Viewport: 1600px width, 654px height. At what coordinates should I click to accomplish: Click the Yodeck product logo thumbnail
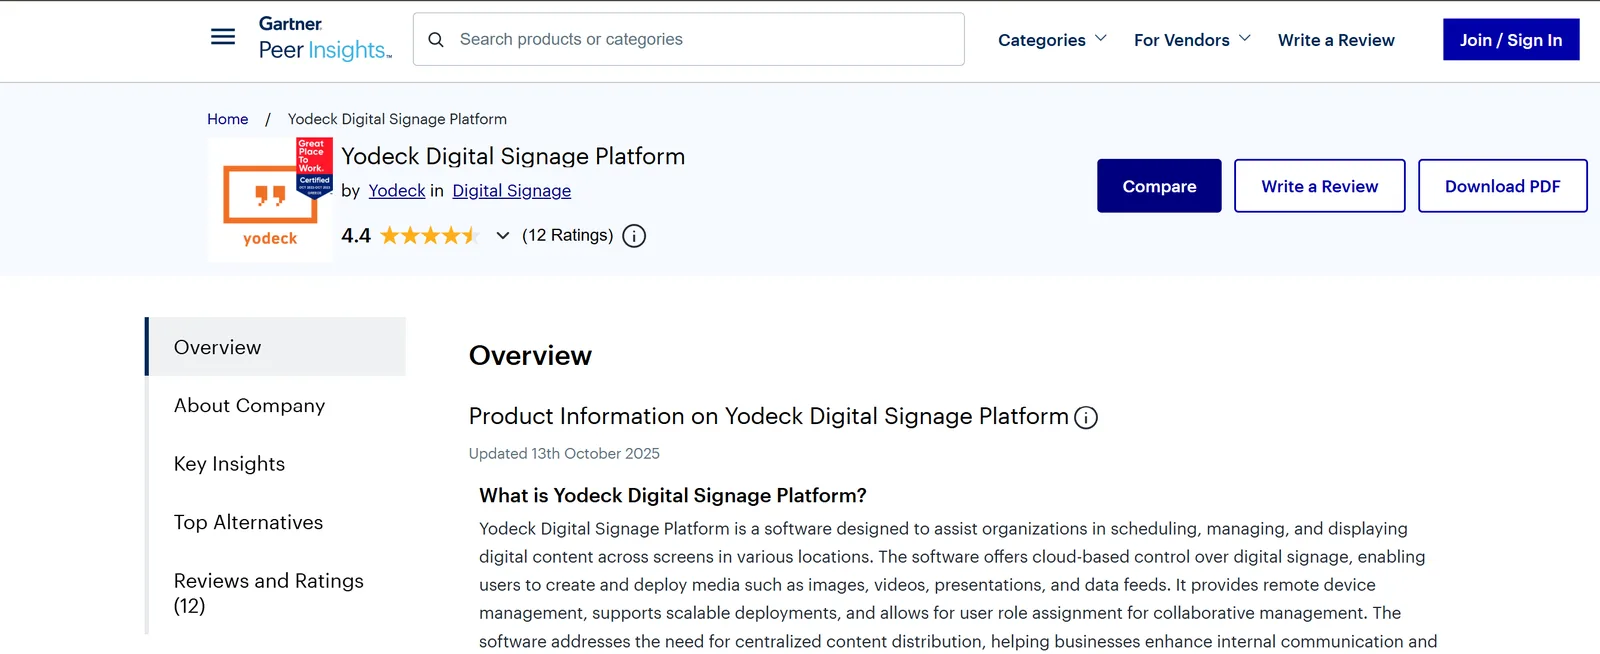270,200
